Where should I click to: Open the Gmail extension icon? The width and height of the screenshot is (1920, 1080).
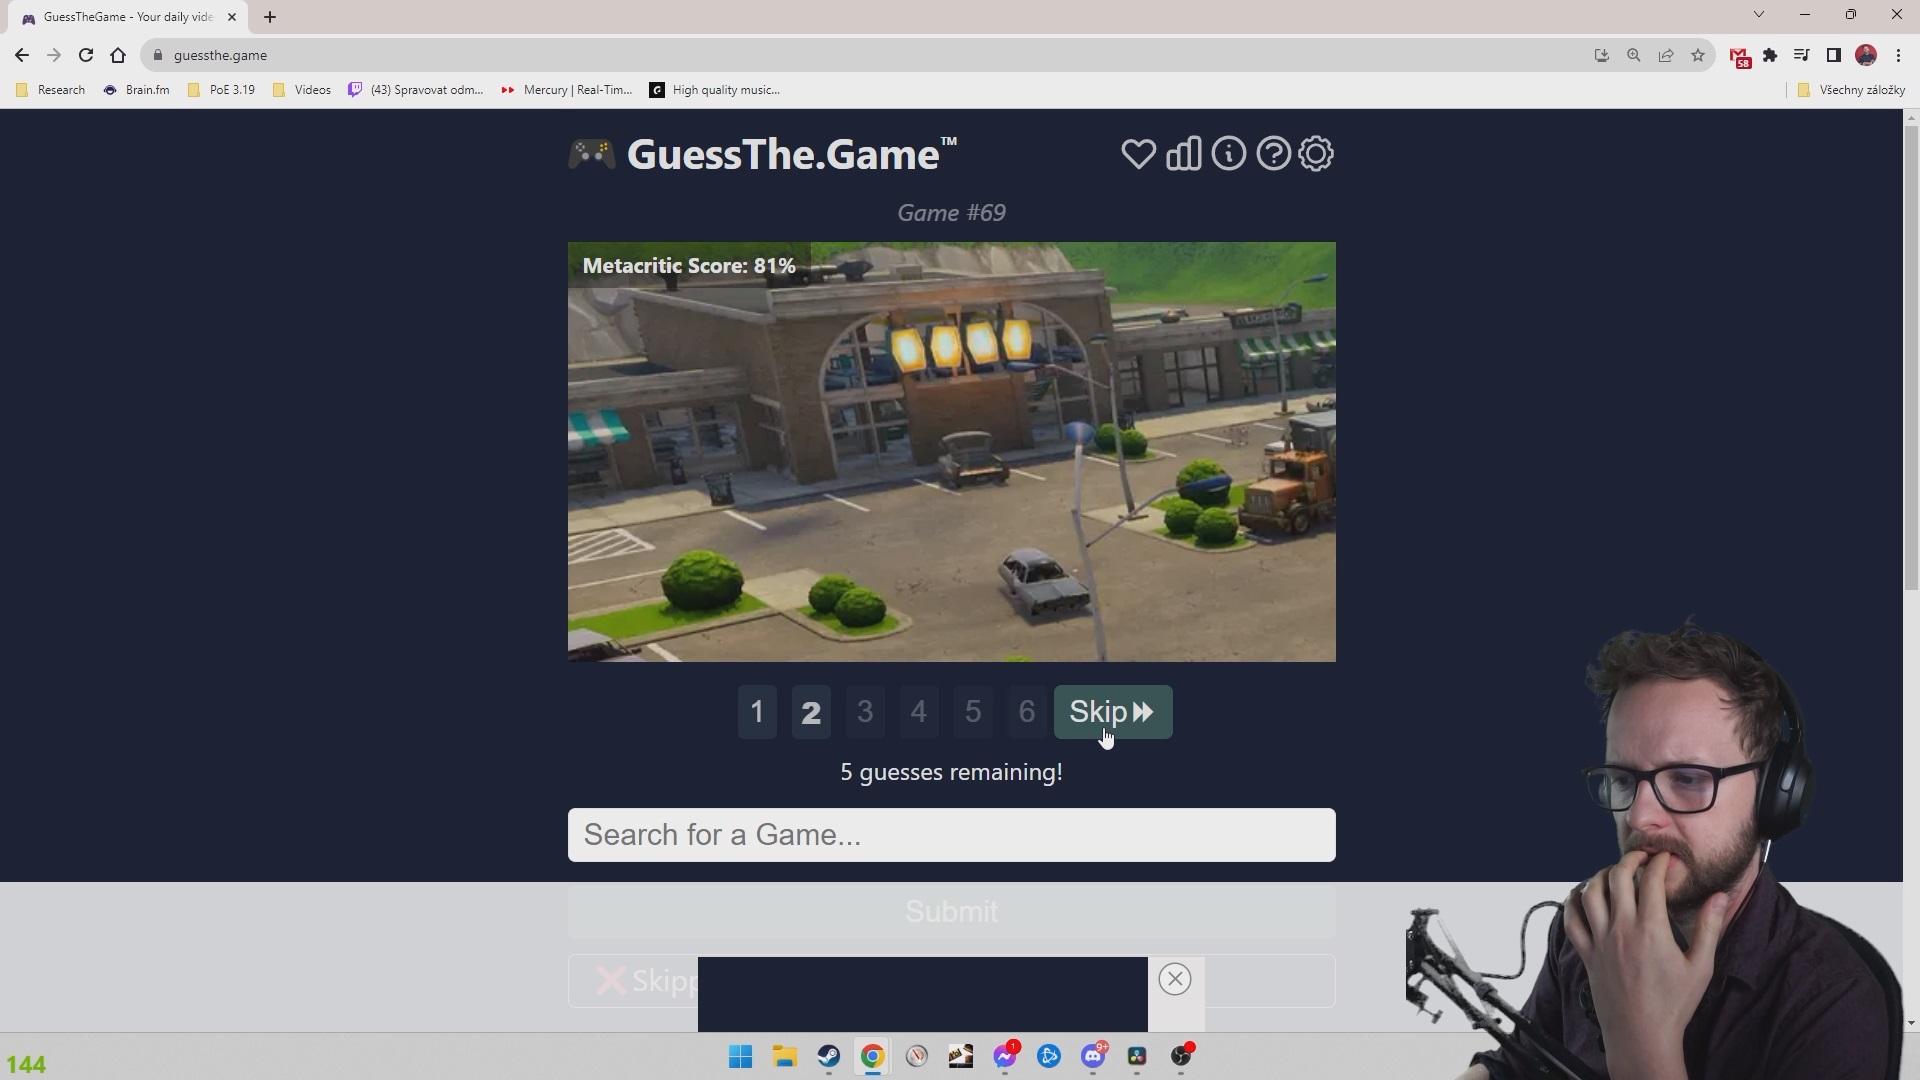(x=1740, y=57)
